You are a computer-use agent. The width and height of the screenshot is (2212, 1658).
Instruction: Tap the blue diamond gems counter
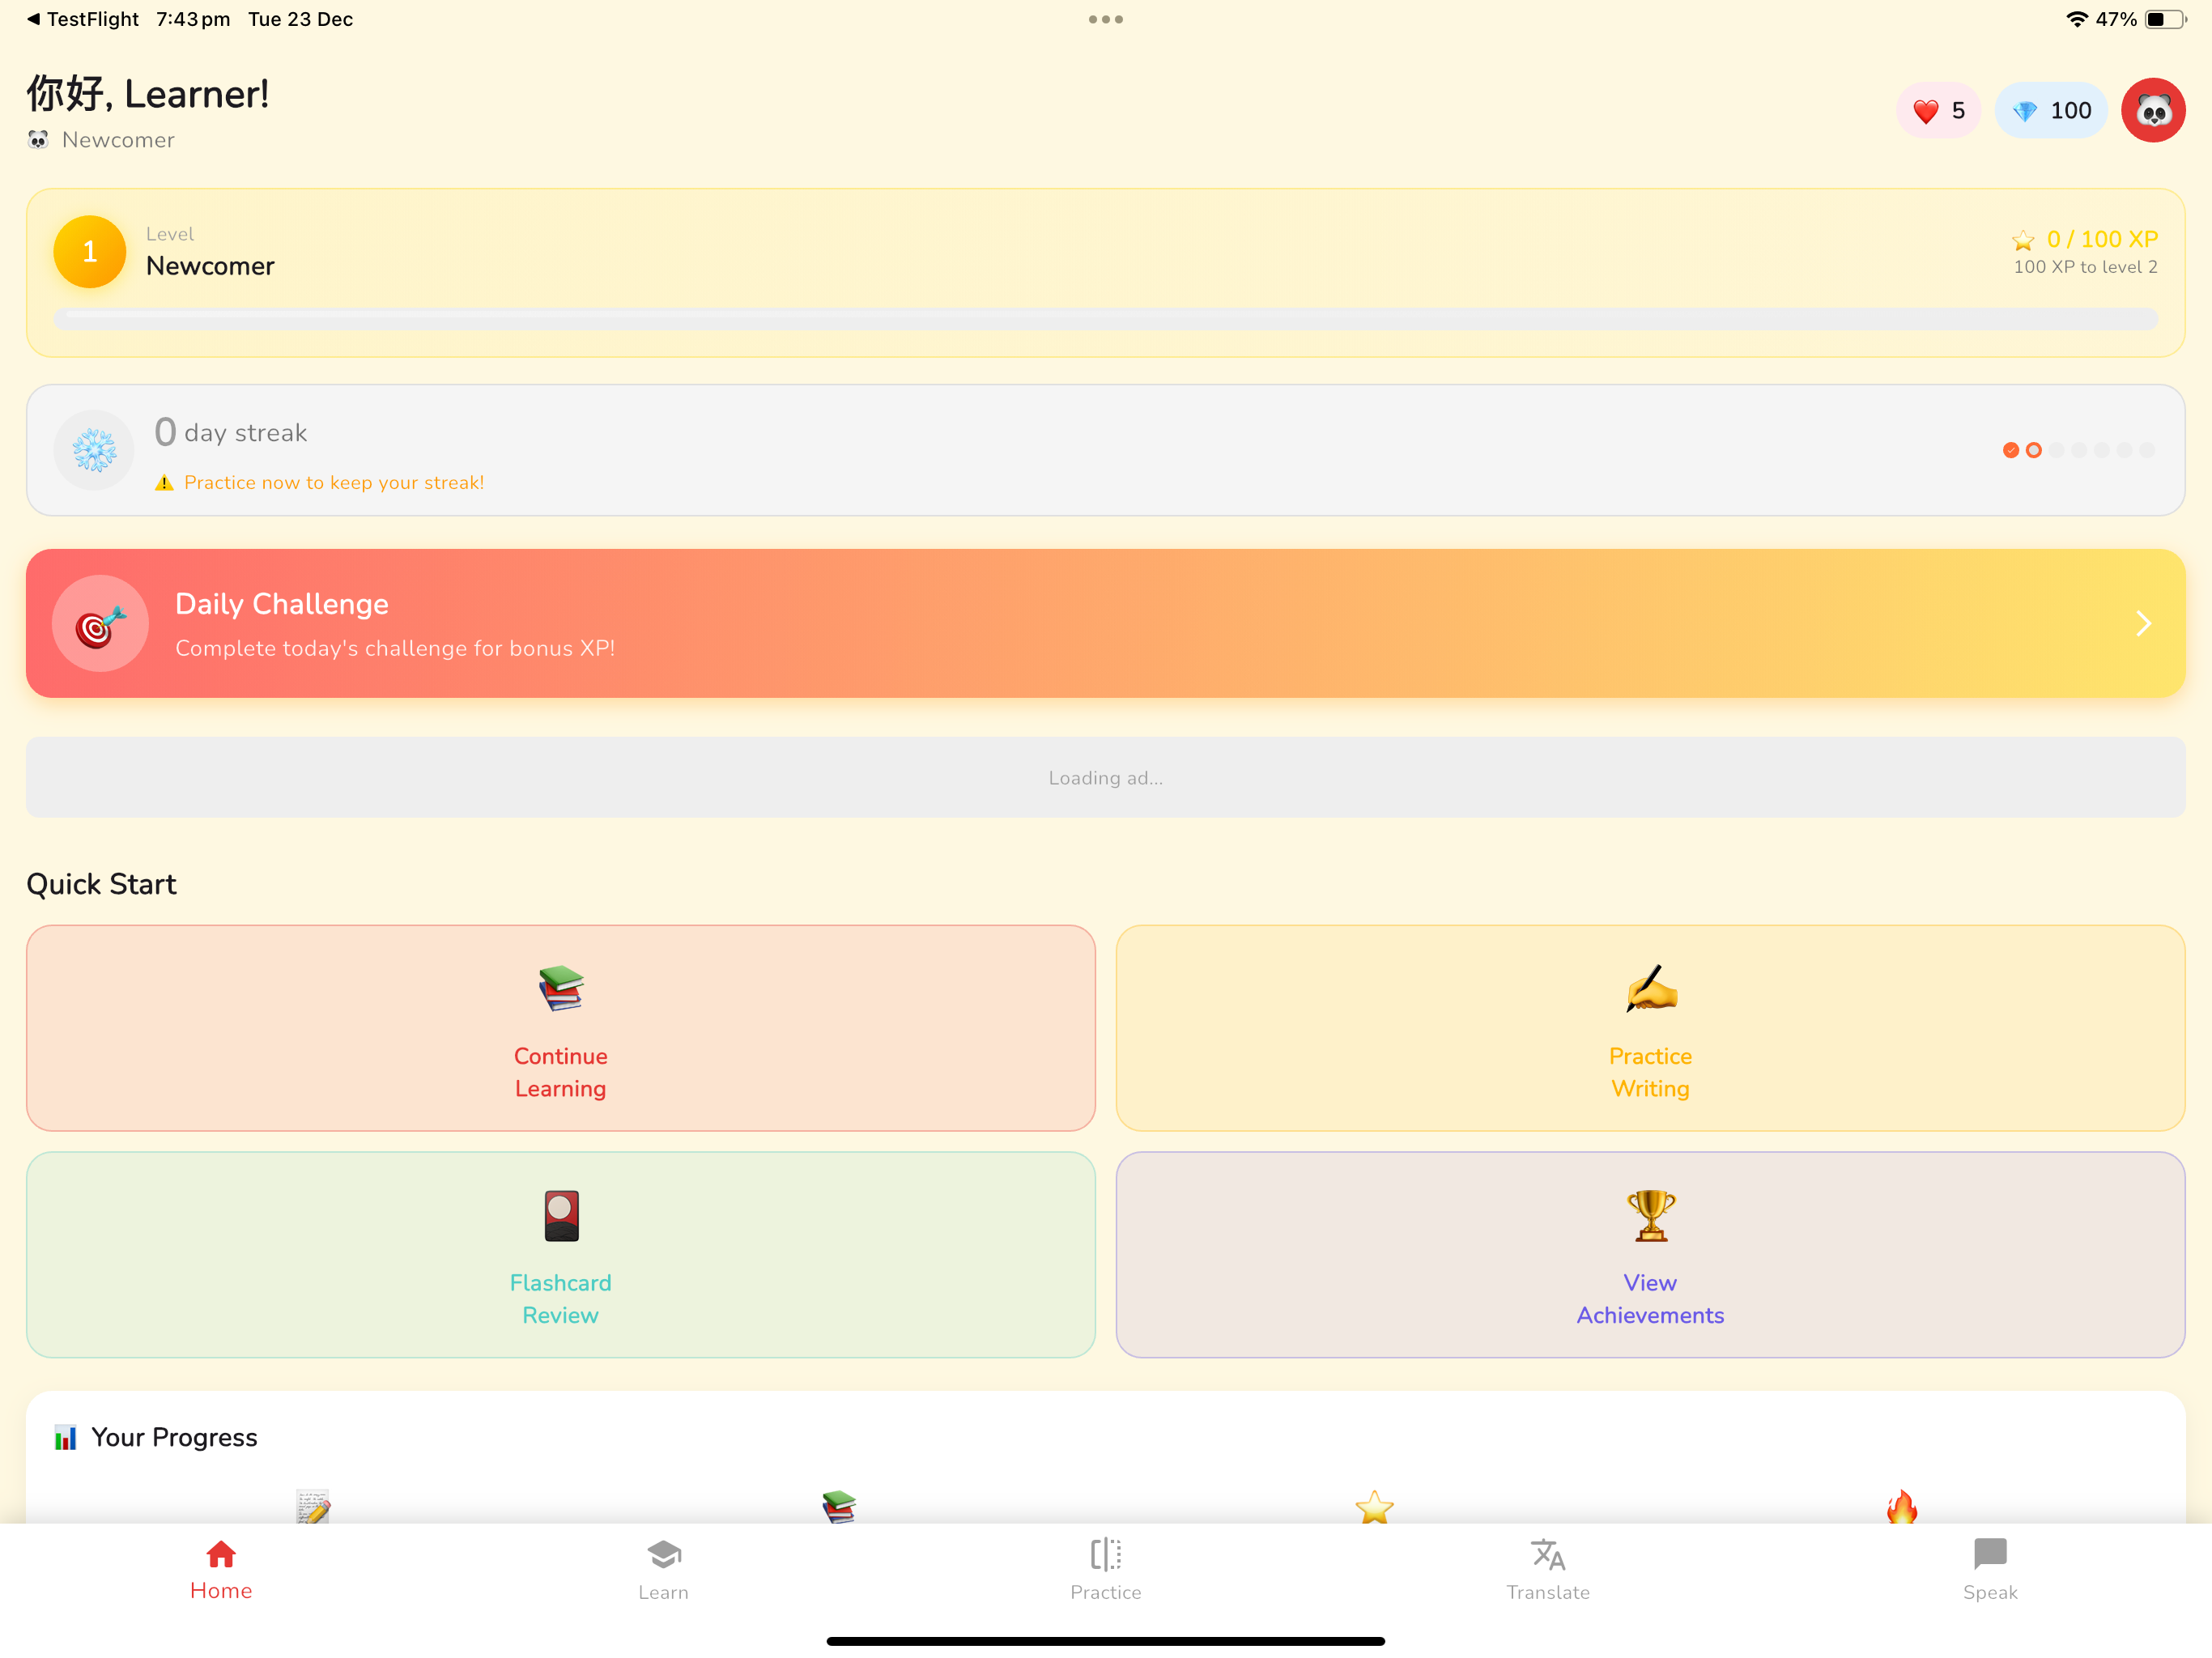pyautogui.click(x=2050, y=110)
